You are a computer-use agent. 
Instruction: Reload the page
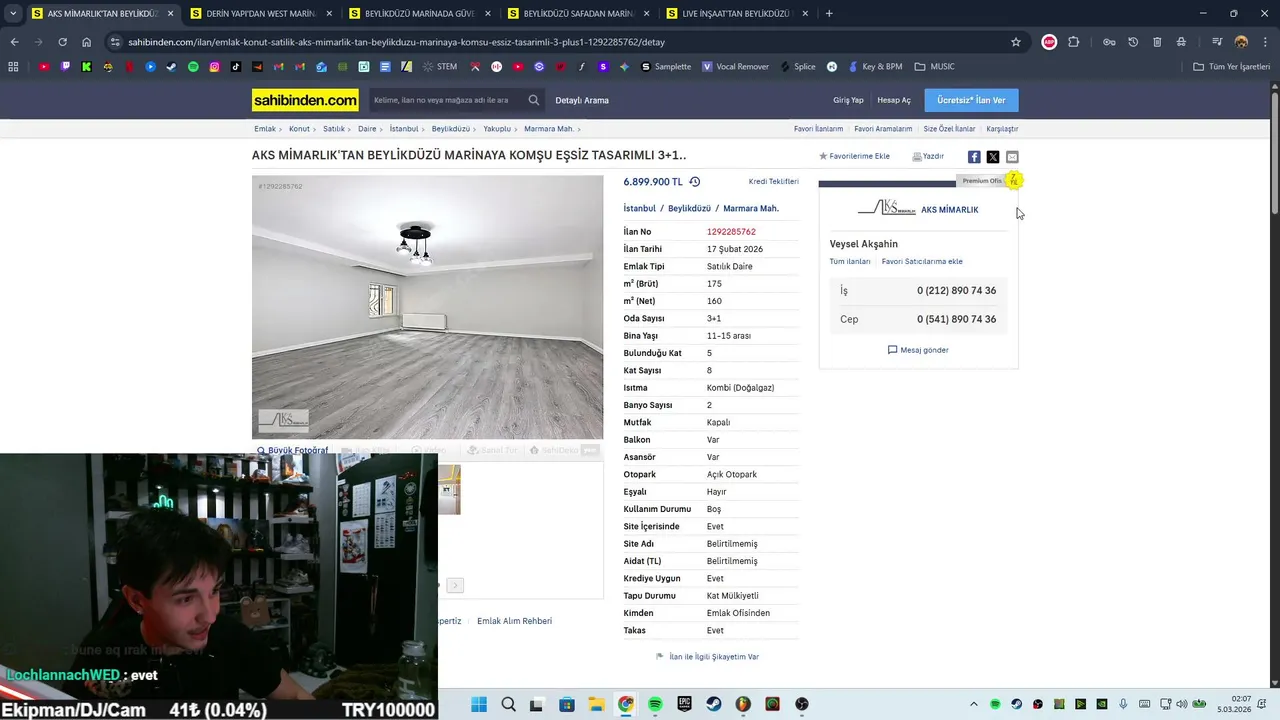62,42
